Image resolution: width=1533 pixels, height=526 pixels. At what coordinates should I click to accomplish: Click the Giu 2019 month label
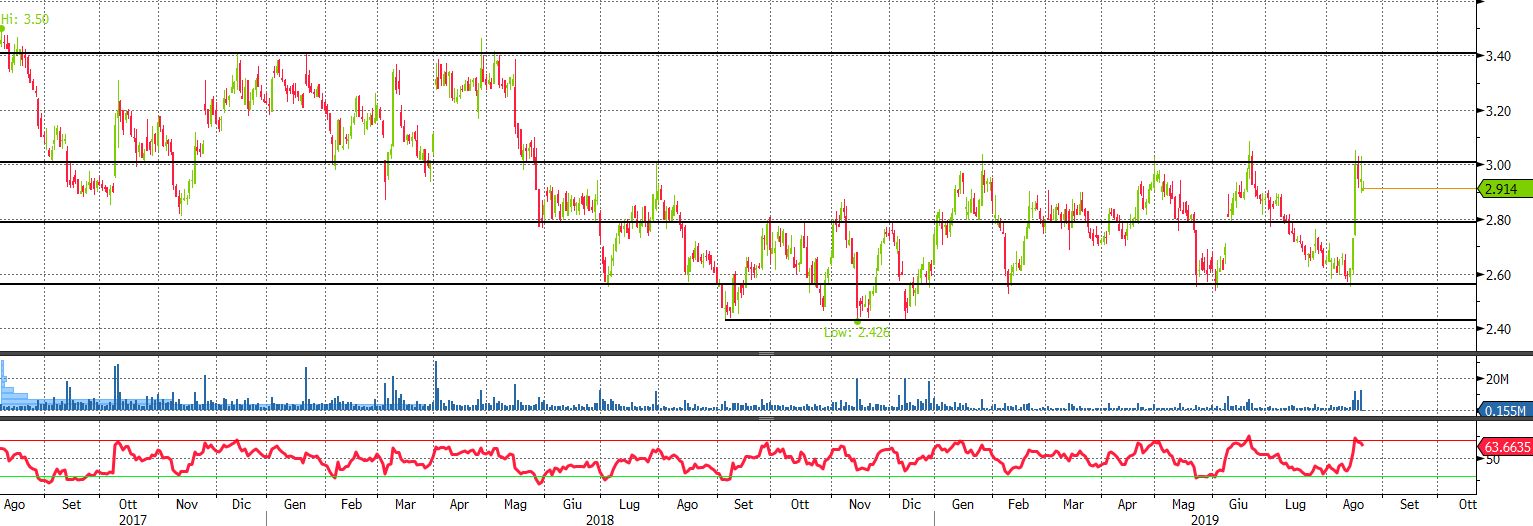pyautogui.click(x=1238, y=505)
